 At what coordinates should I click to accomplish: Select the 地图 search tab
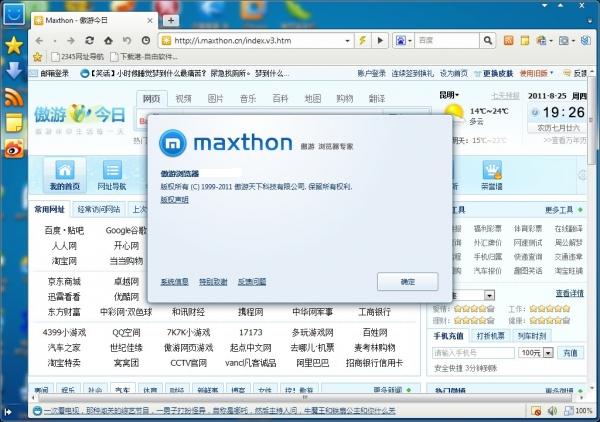point(313,99)
